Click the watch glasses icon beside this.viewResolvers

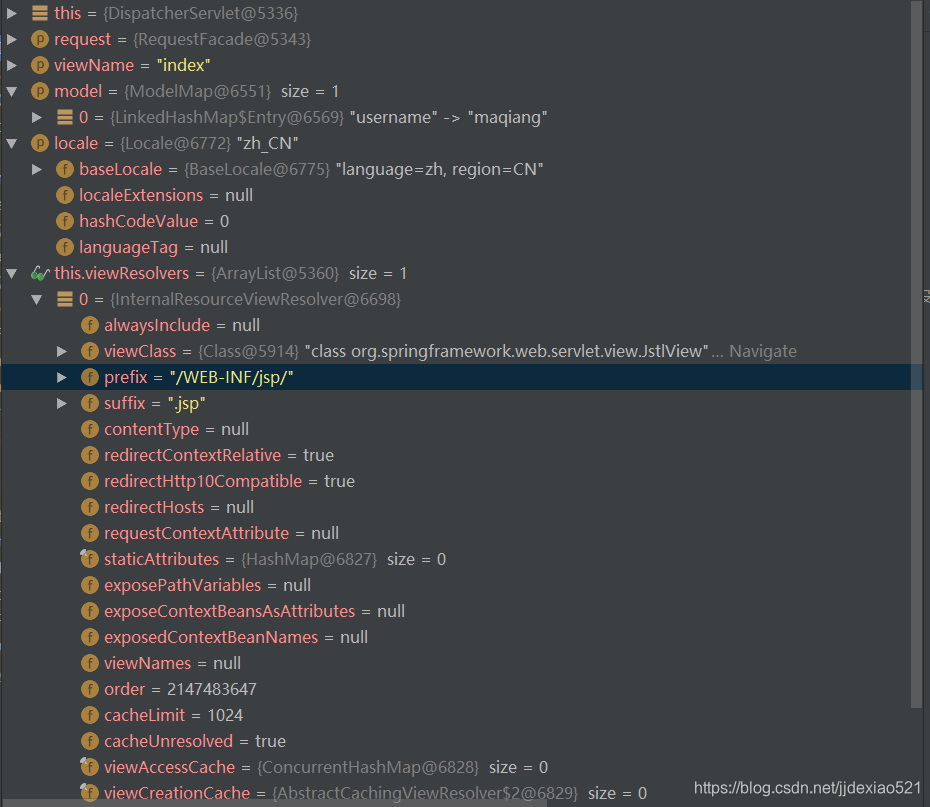pyautogui.click(x=40, y=273)
